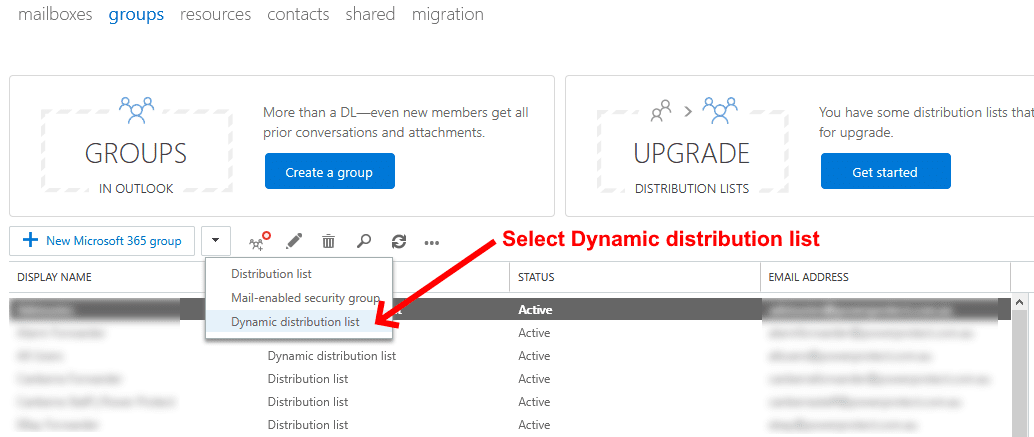Choose Mail-enabled security group from the menu
The width and height of the screenshot is (1034, 437).
[305, 298]
